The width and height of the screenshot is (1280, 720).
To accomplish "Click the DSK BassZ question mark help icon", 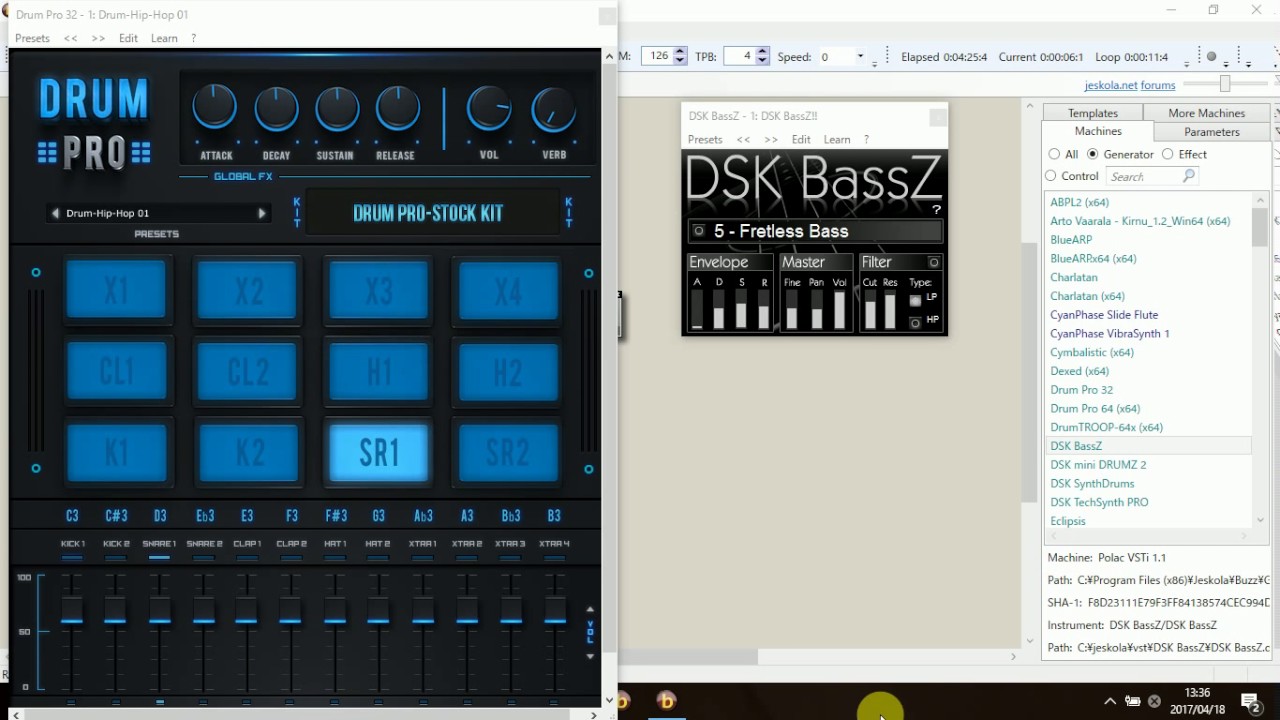I will [x=936, y=210].
